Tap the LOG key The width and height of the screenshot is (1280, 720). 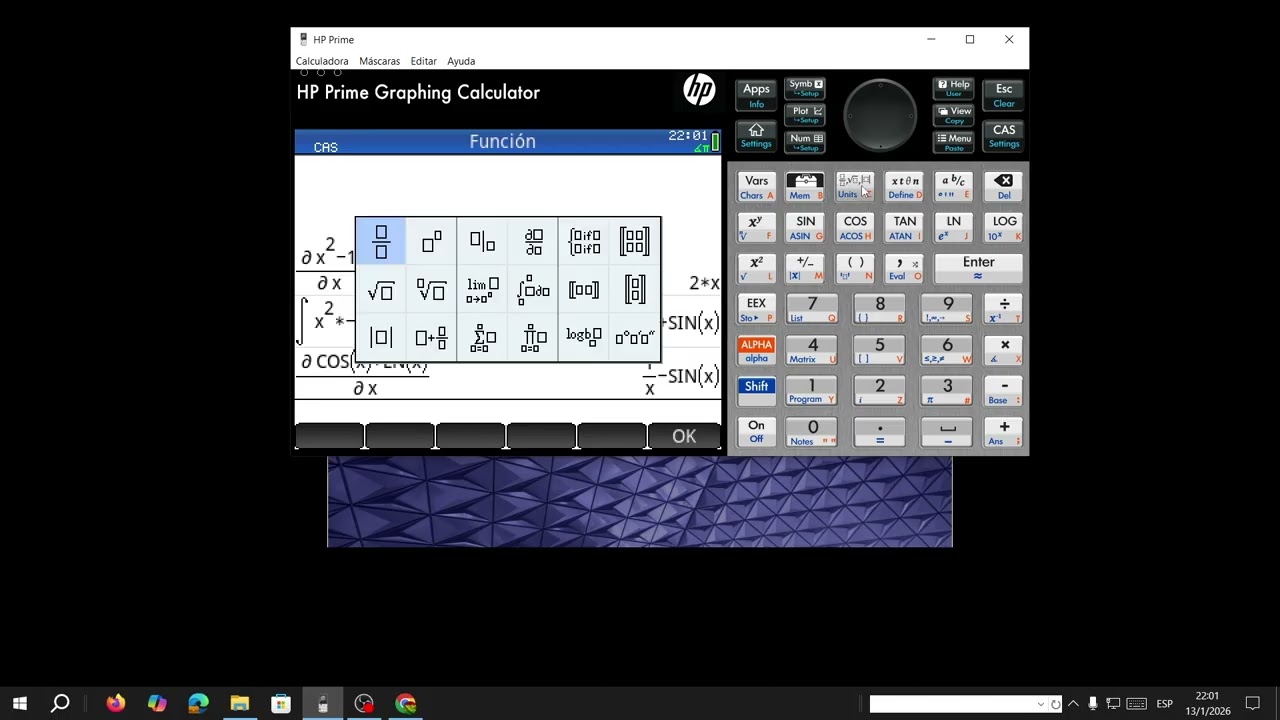click(1003, 227)
